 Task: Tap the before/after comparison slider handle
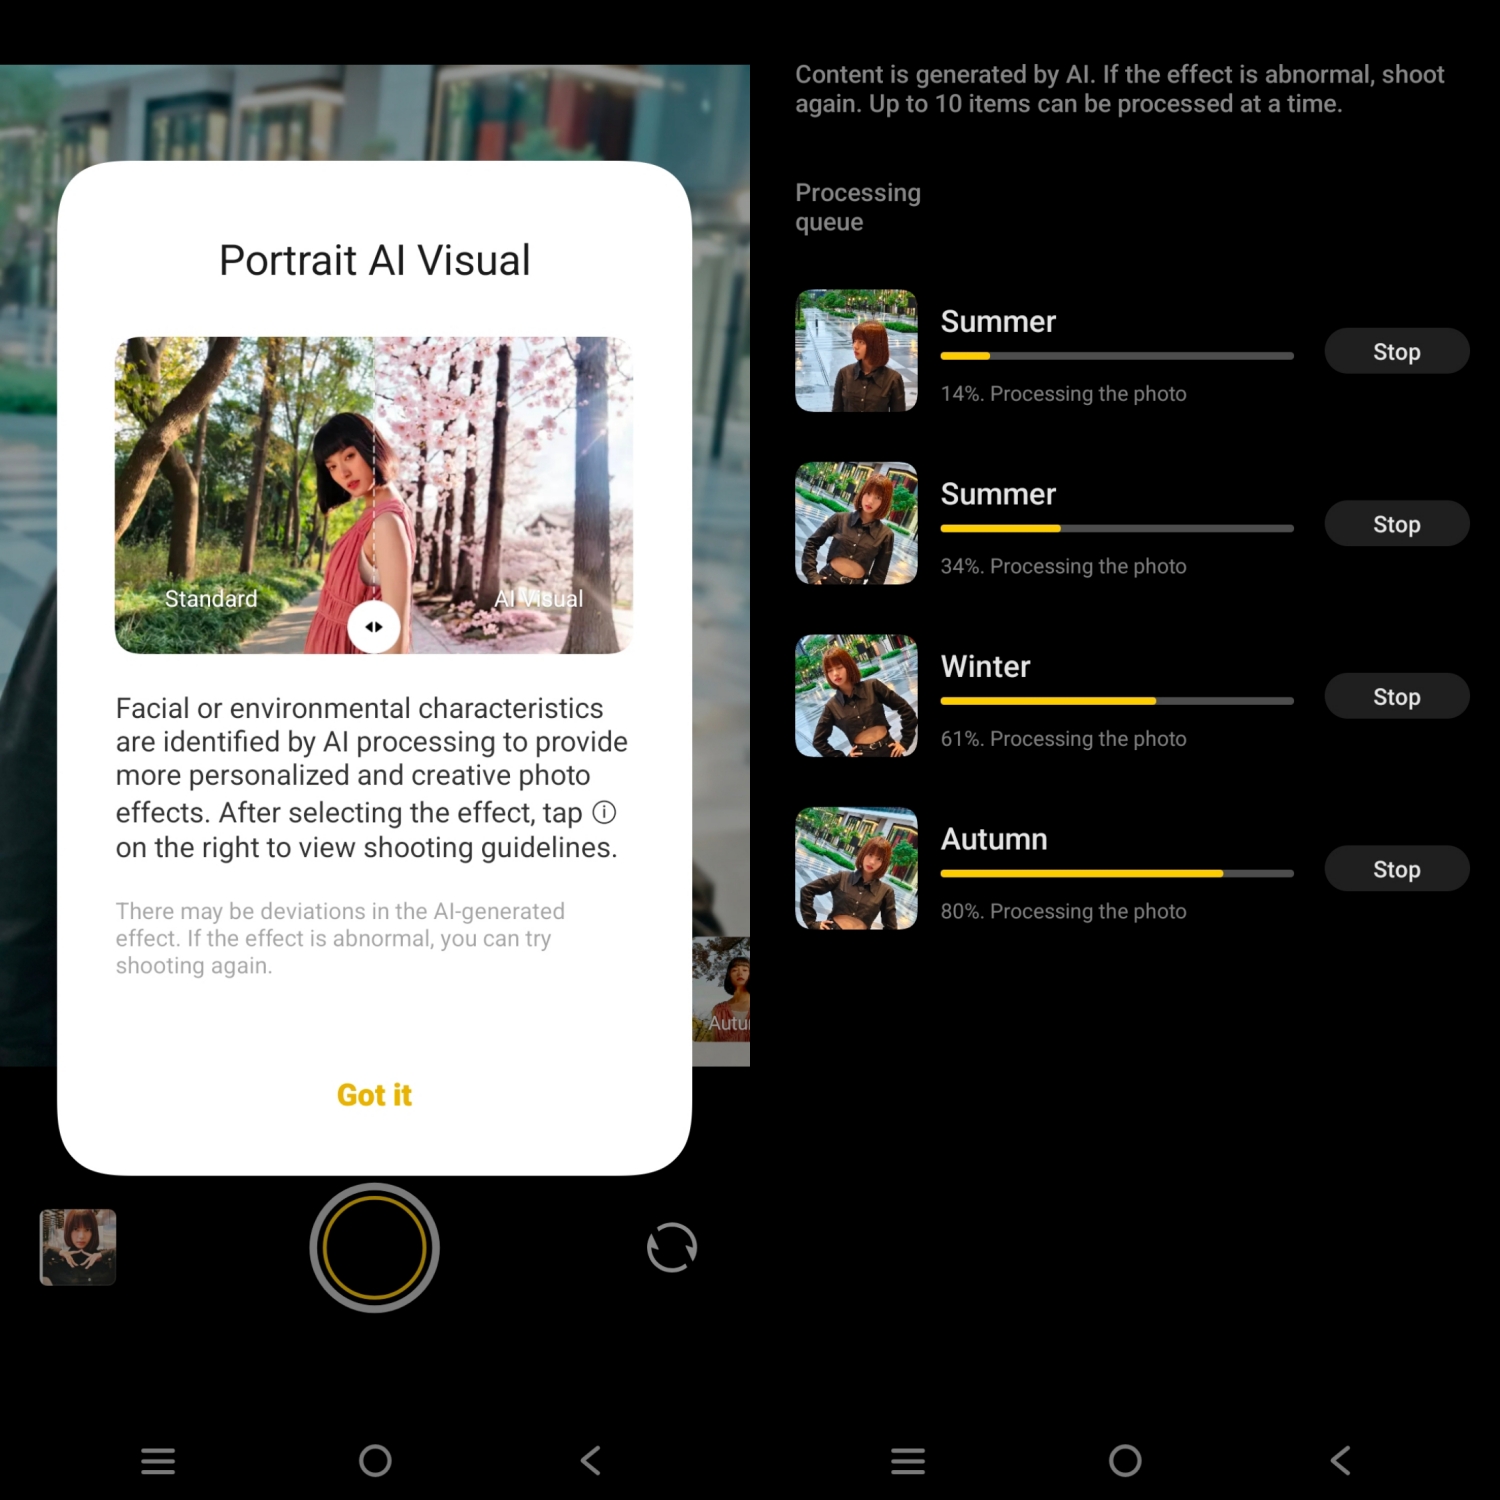[374, 627]
